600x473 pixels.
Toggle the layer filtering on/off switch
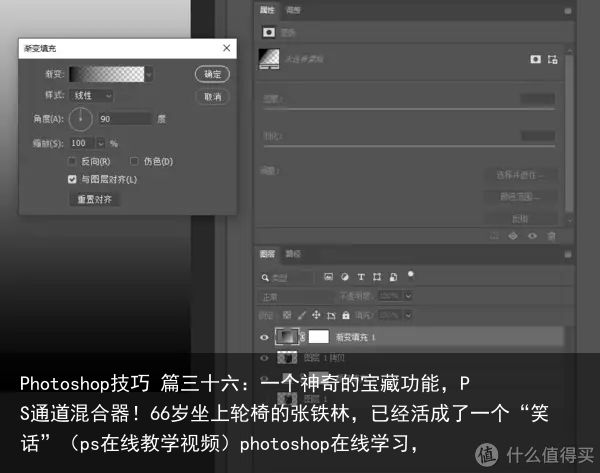tap(410, 275)
